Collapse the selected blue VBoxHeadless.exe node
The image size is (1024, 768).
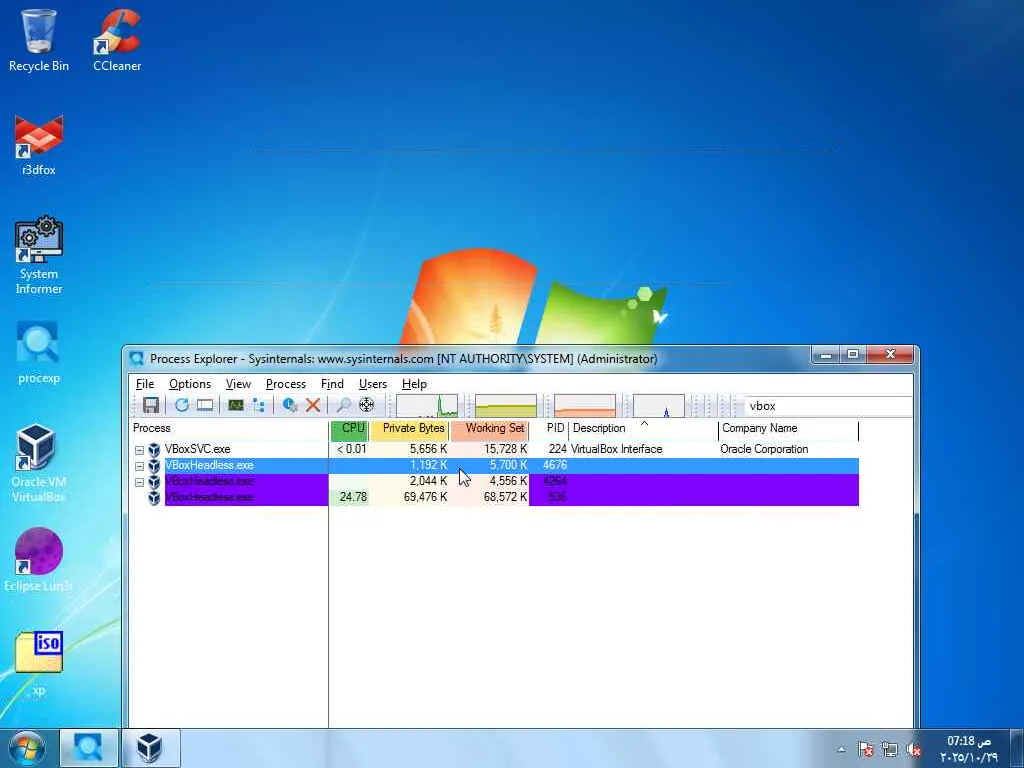140,466
